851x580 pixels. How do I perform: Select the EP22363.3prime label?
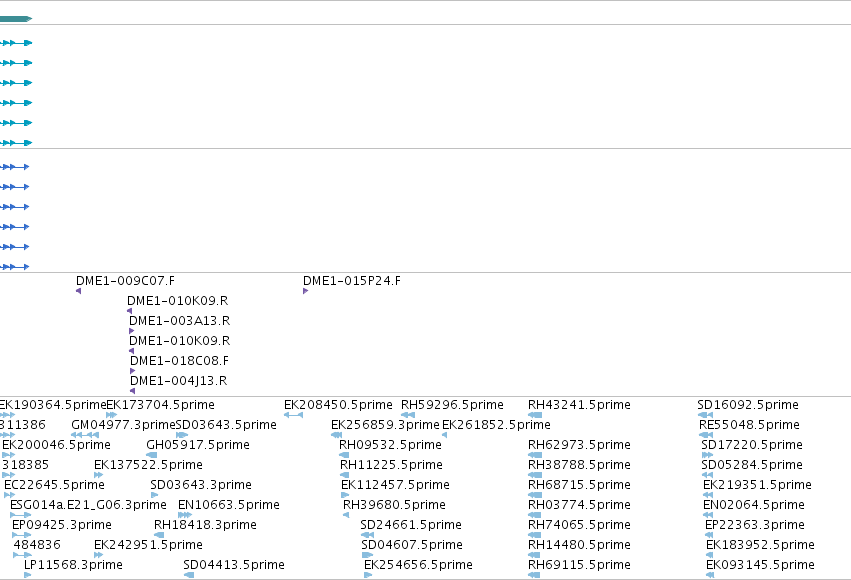click(754, 525)
